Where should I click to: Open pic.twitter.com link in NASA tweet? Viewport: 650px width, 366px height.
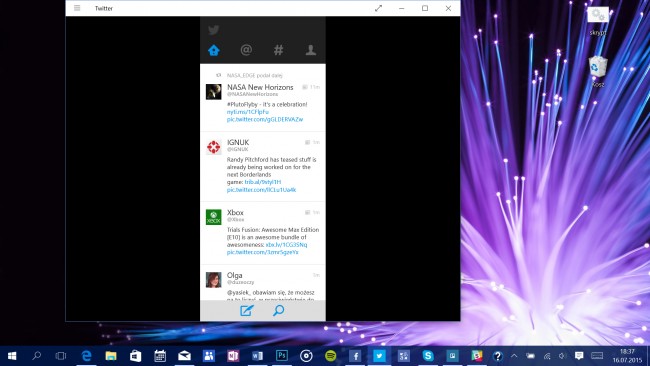265,119
